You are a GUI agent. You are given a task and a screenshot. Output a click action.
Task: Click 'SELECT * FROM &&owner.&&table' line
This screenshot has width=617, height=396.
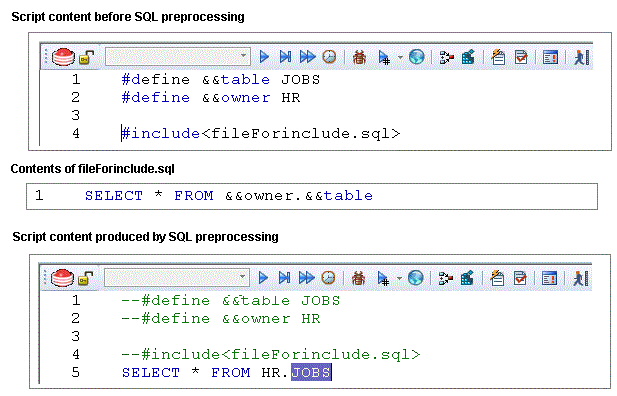pos(229,196)
